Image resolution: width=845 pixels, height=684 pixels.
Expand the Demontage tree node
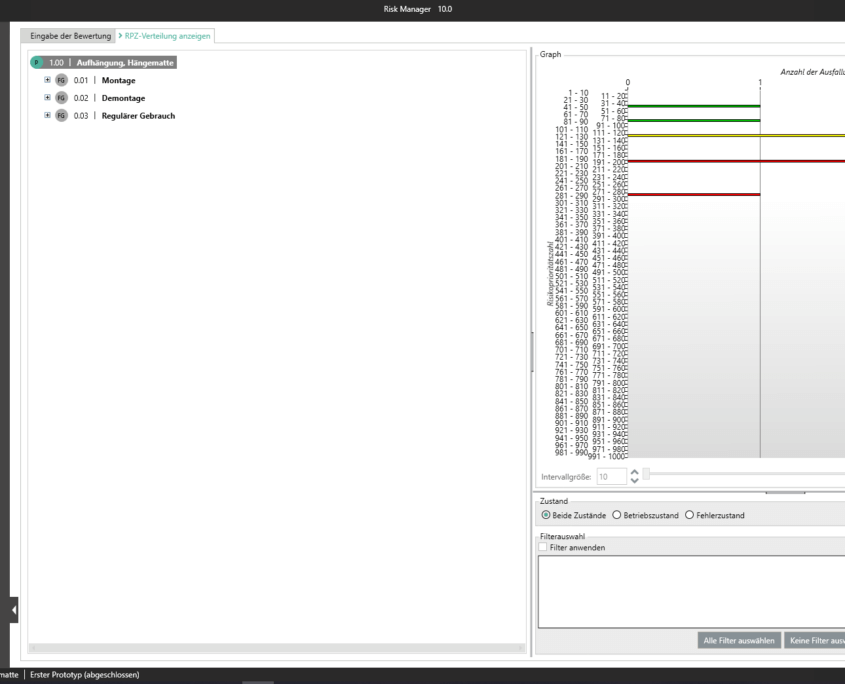coord(47,98)
